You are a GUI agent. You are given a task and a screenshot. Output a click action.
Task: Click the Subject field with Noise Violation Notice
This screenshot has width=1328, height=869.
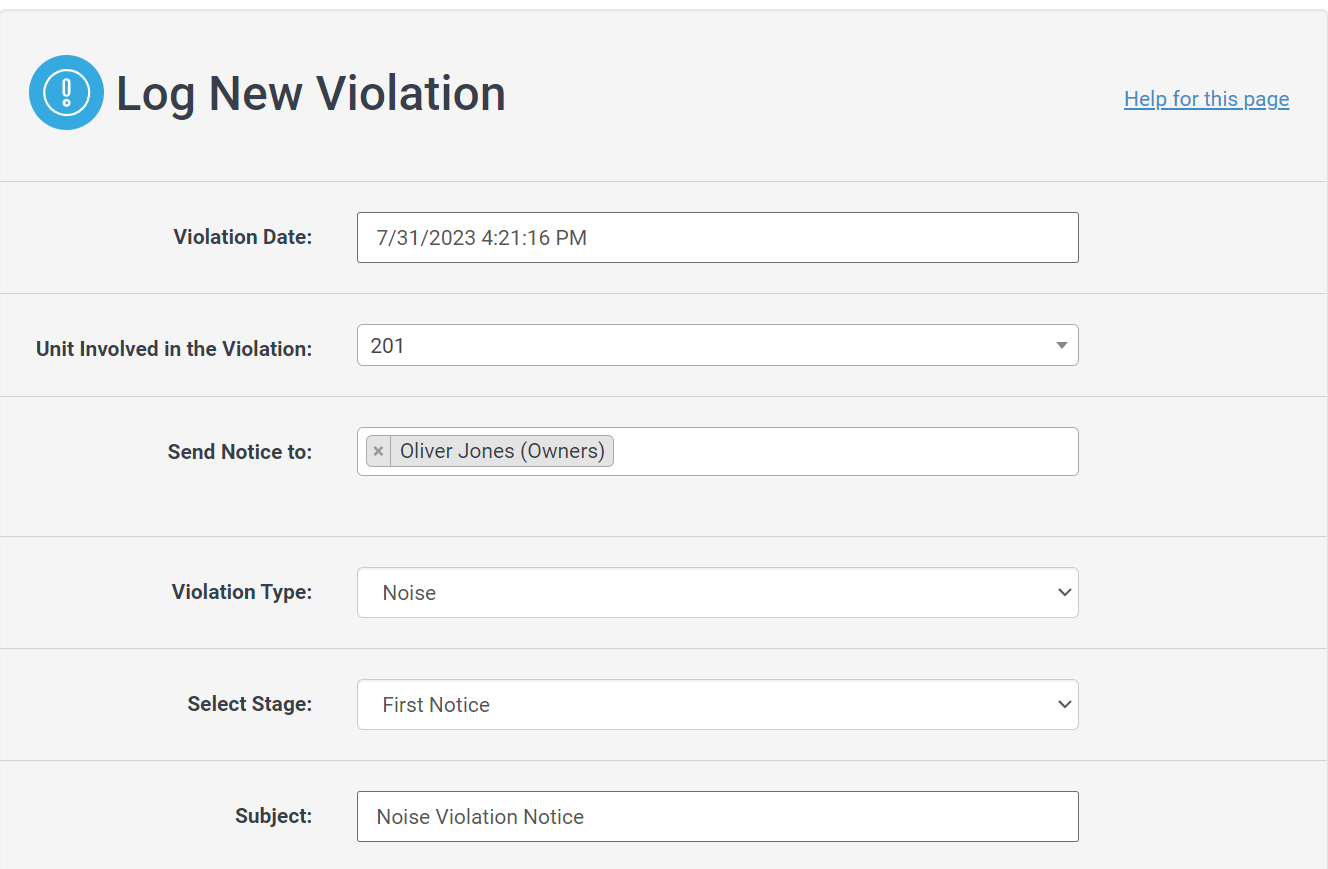tap(717, 817)
